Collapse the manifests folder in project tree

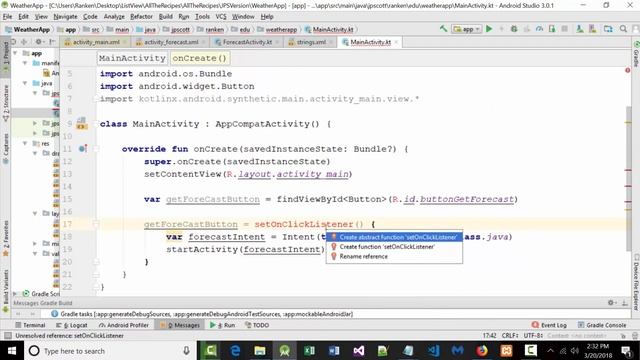[x=25, y=63]
